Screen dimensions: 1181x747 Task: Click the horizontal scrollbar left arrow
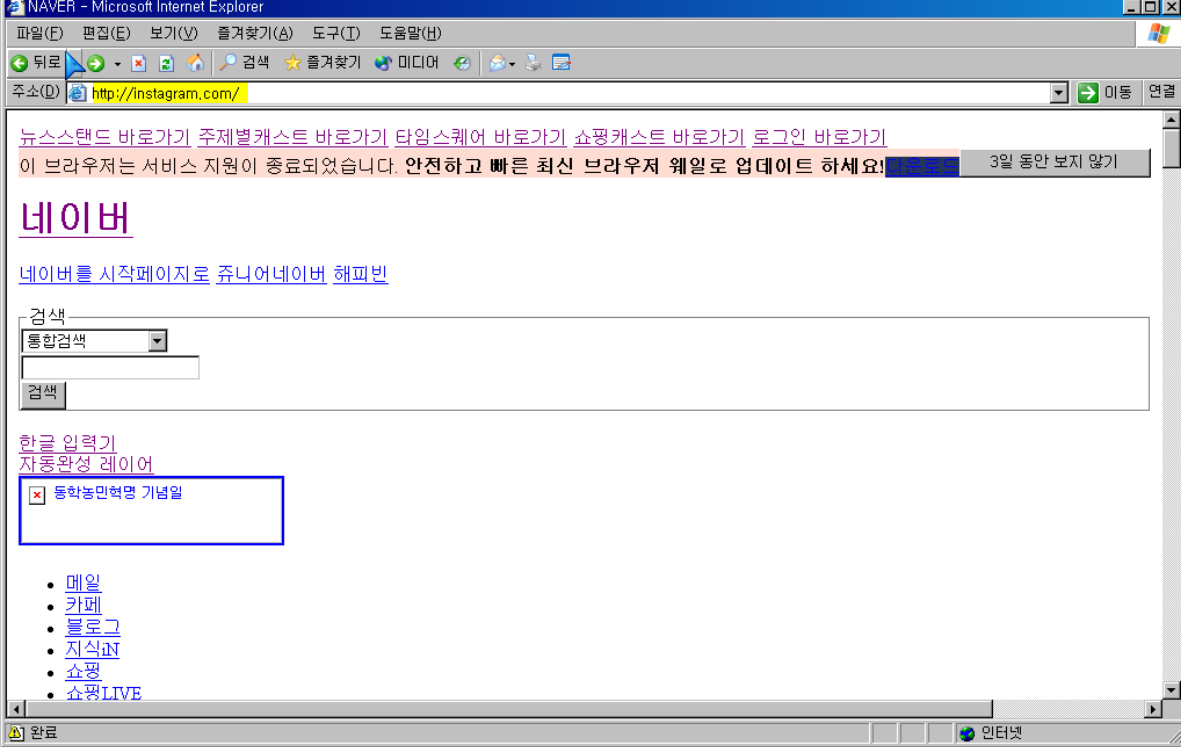tap(16, 709)
